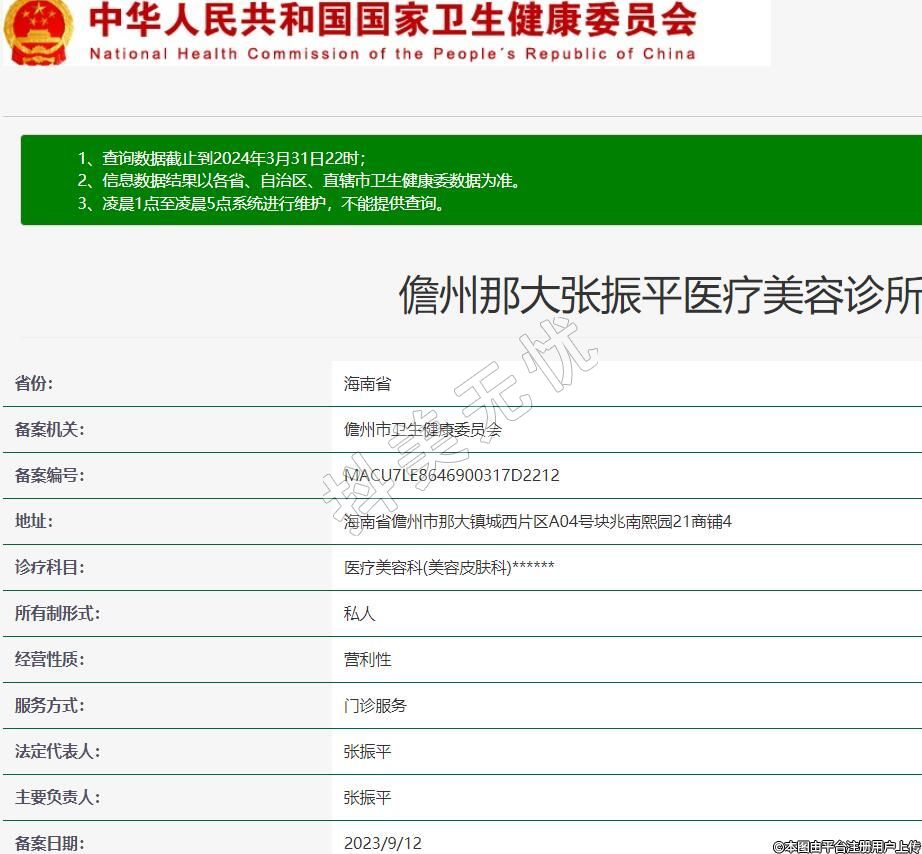Click the 法定代表人 value 张振平
922x854 pixels.
(367, 752)
